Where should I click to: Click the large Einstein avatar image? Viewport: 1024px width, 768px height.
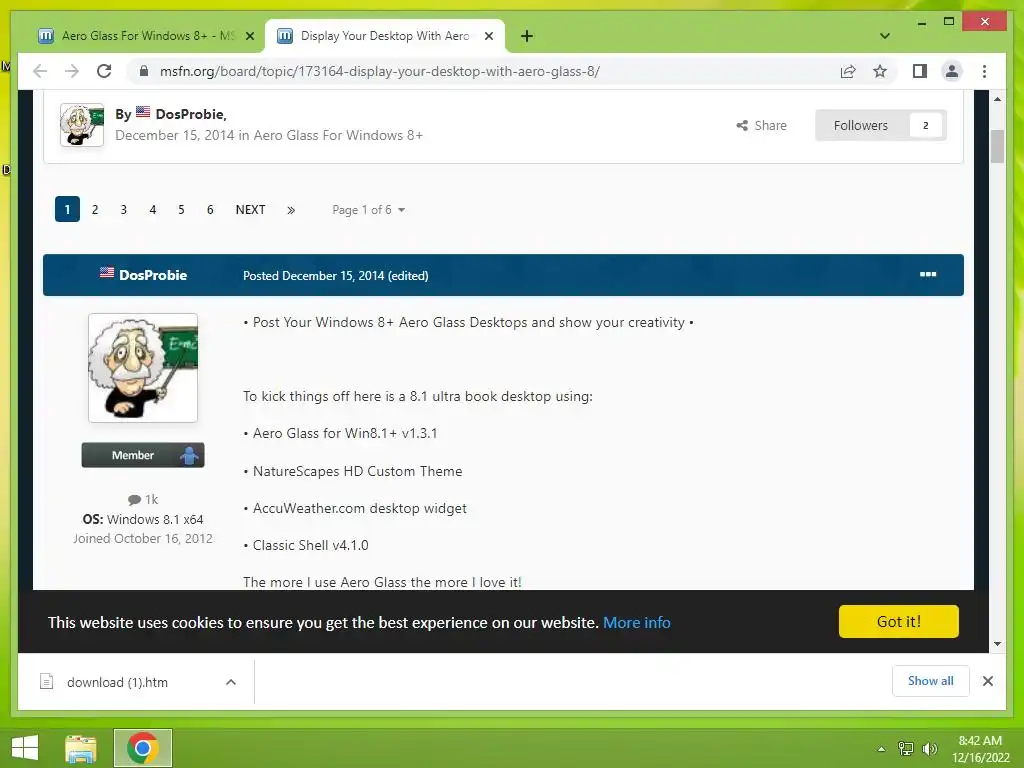click(143, 368)
